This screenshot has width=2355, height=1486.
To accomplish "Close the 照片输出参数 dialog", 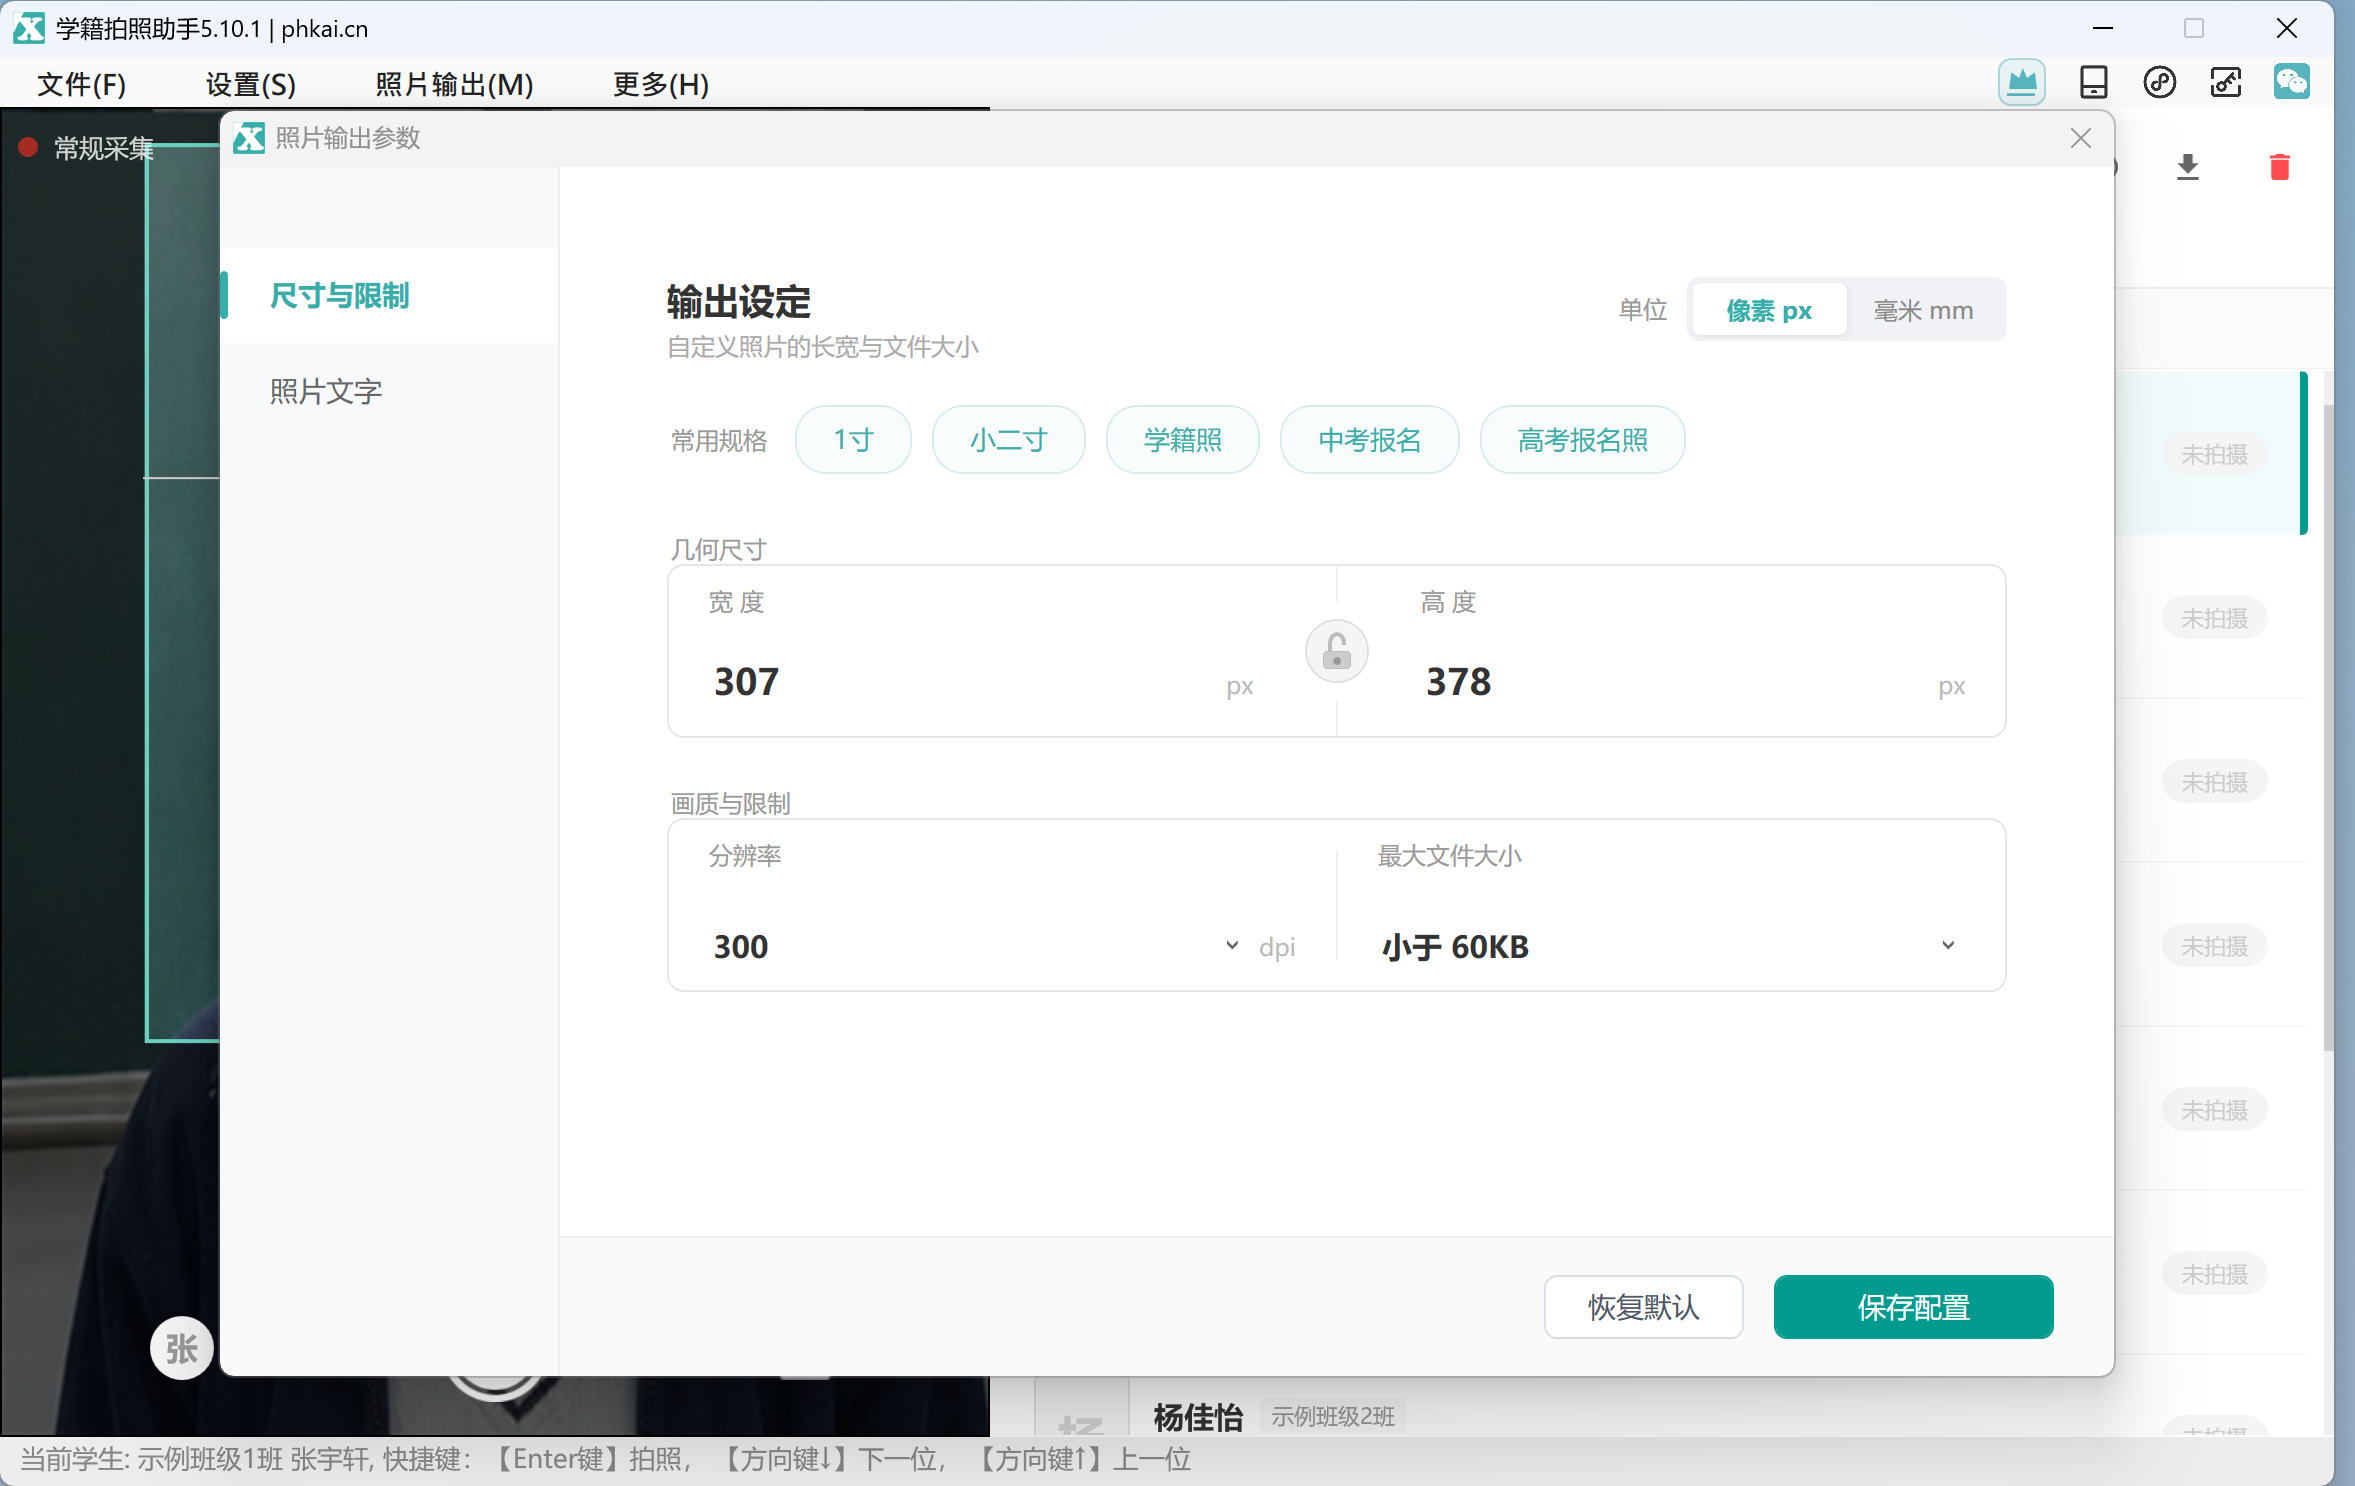I will click(2081, 138).
